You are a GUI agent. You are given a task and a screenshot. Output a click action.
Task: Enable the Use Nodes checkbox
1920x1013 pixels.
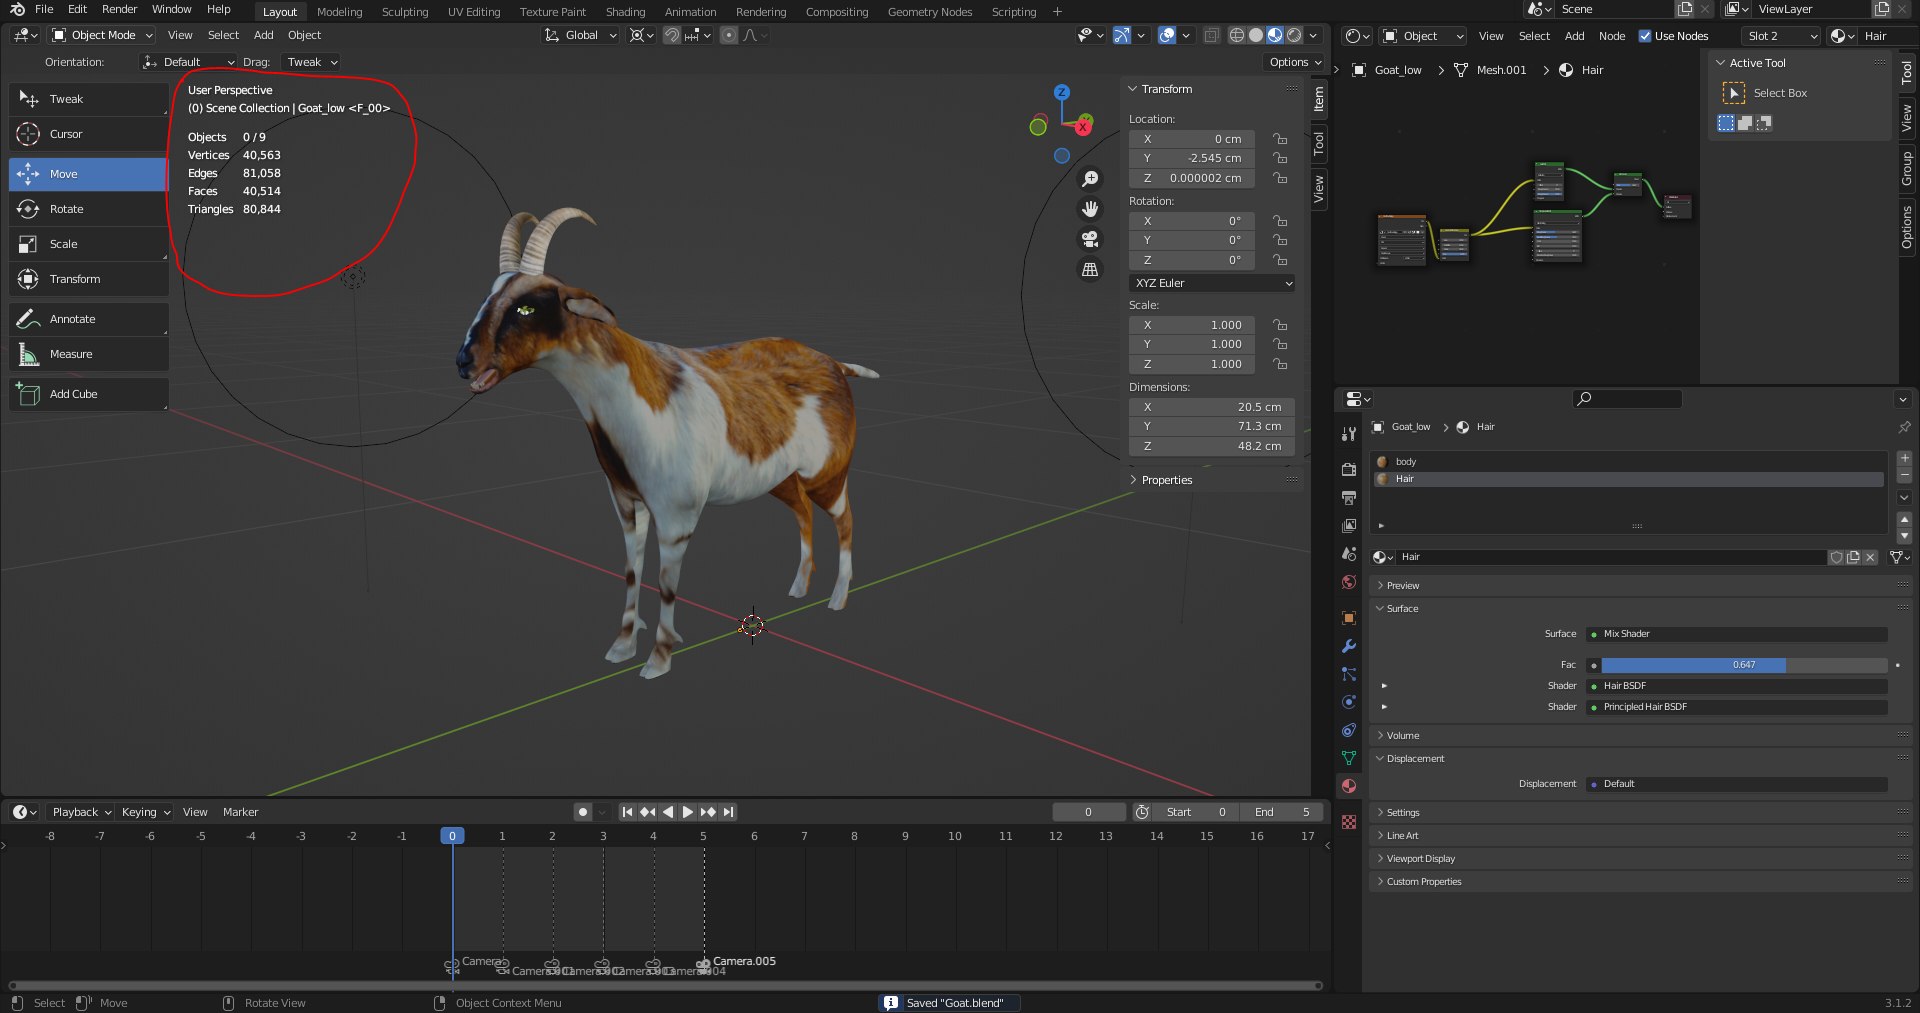(1645, 36)
